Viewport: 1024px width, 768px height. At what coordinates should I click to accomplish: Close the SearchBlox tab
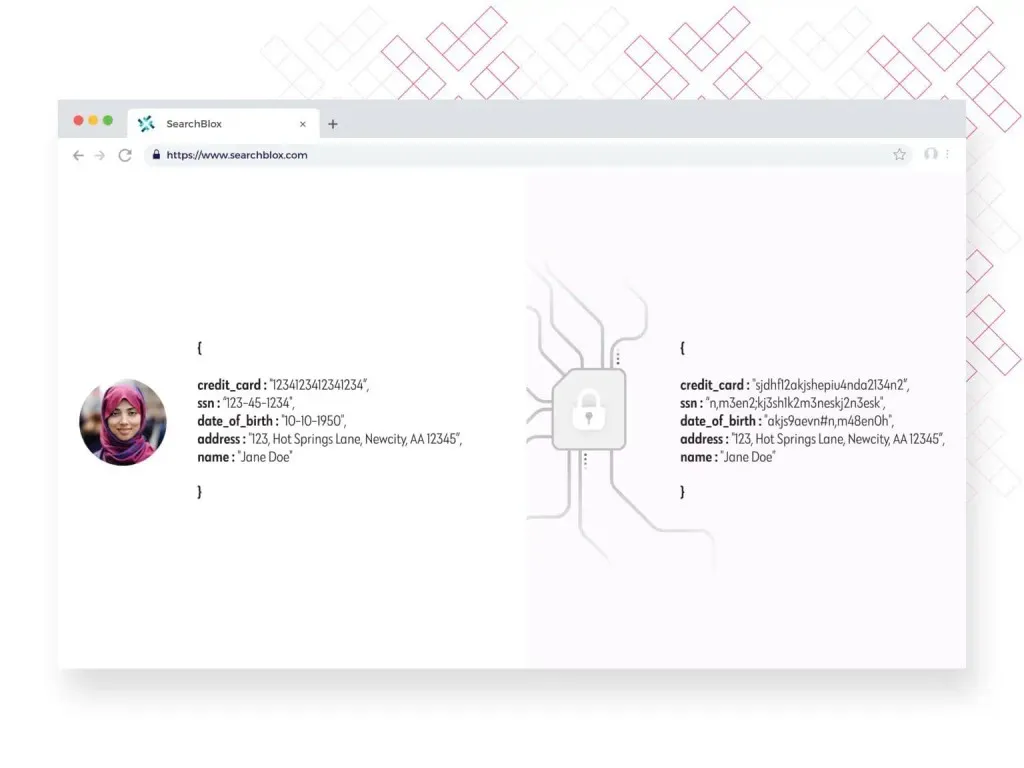coord(302,124)
